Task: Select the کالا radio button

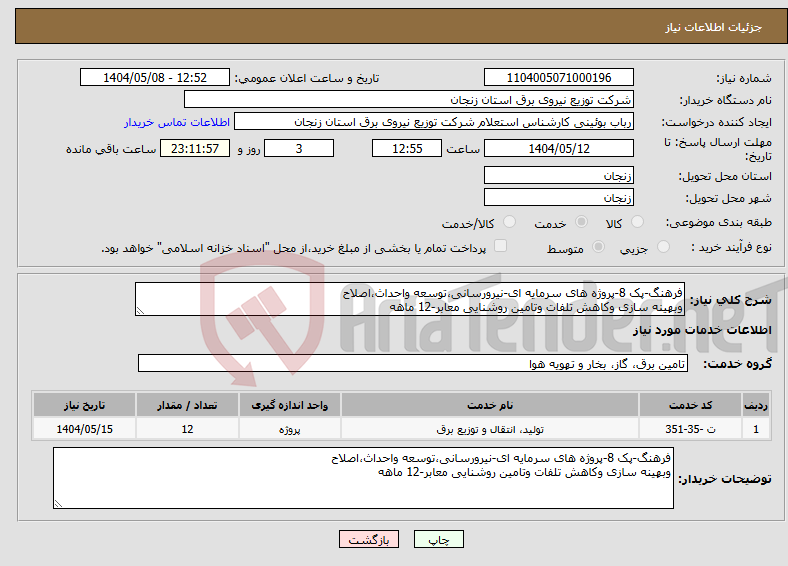Action: (x=637, y=222)
